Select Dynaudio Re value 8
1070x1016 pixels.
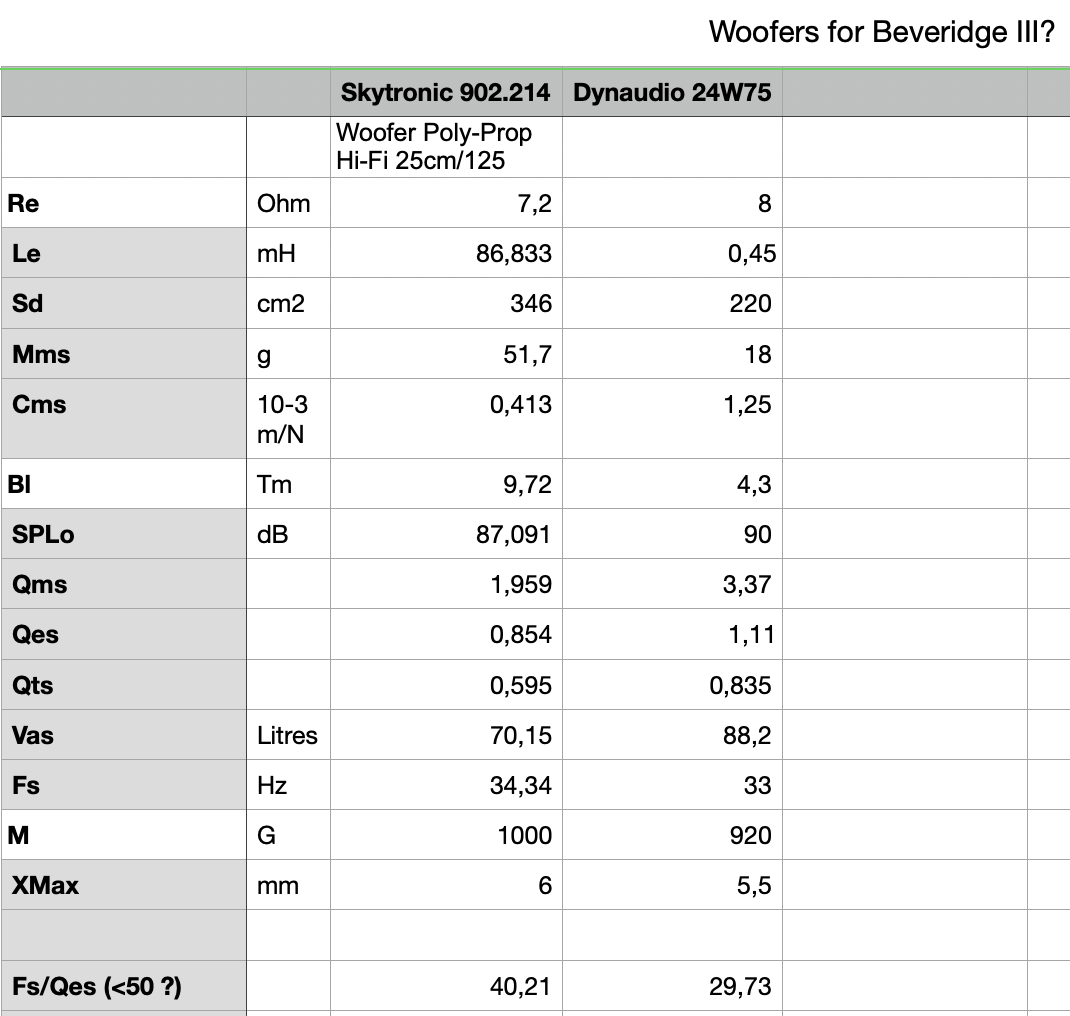672,203
